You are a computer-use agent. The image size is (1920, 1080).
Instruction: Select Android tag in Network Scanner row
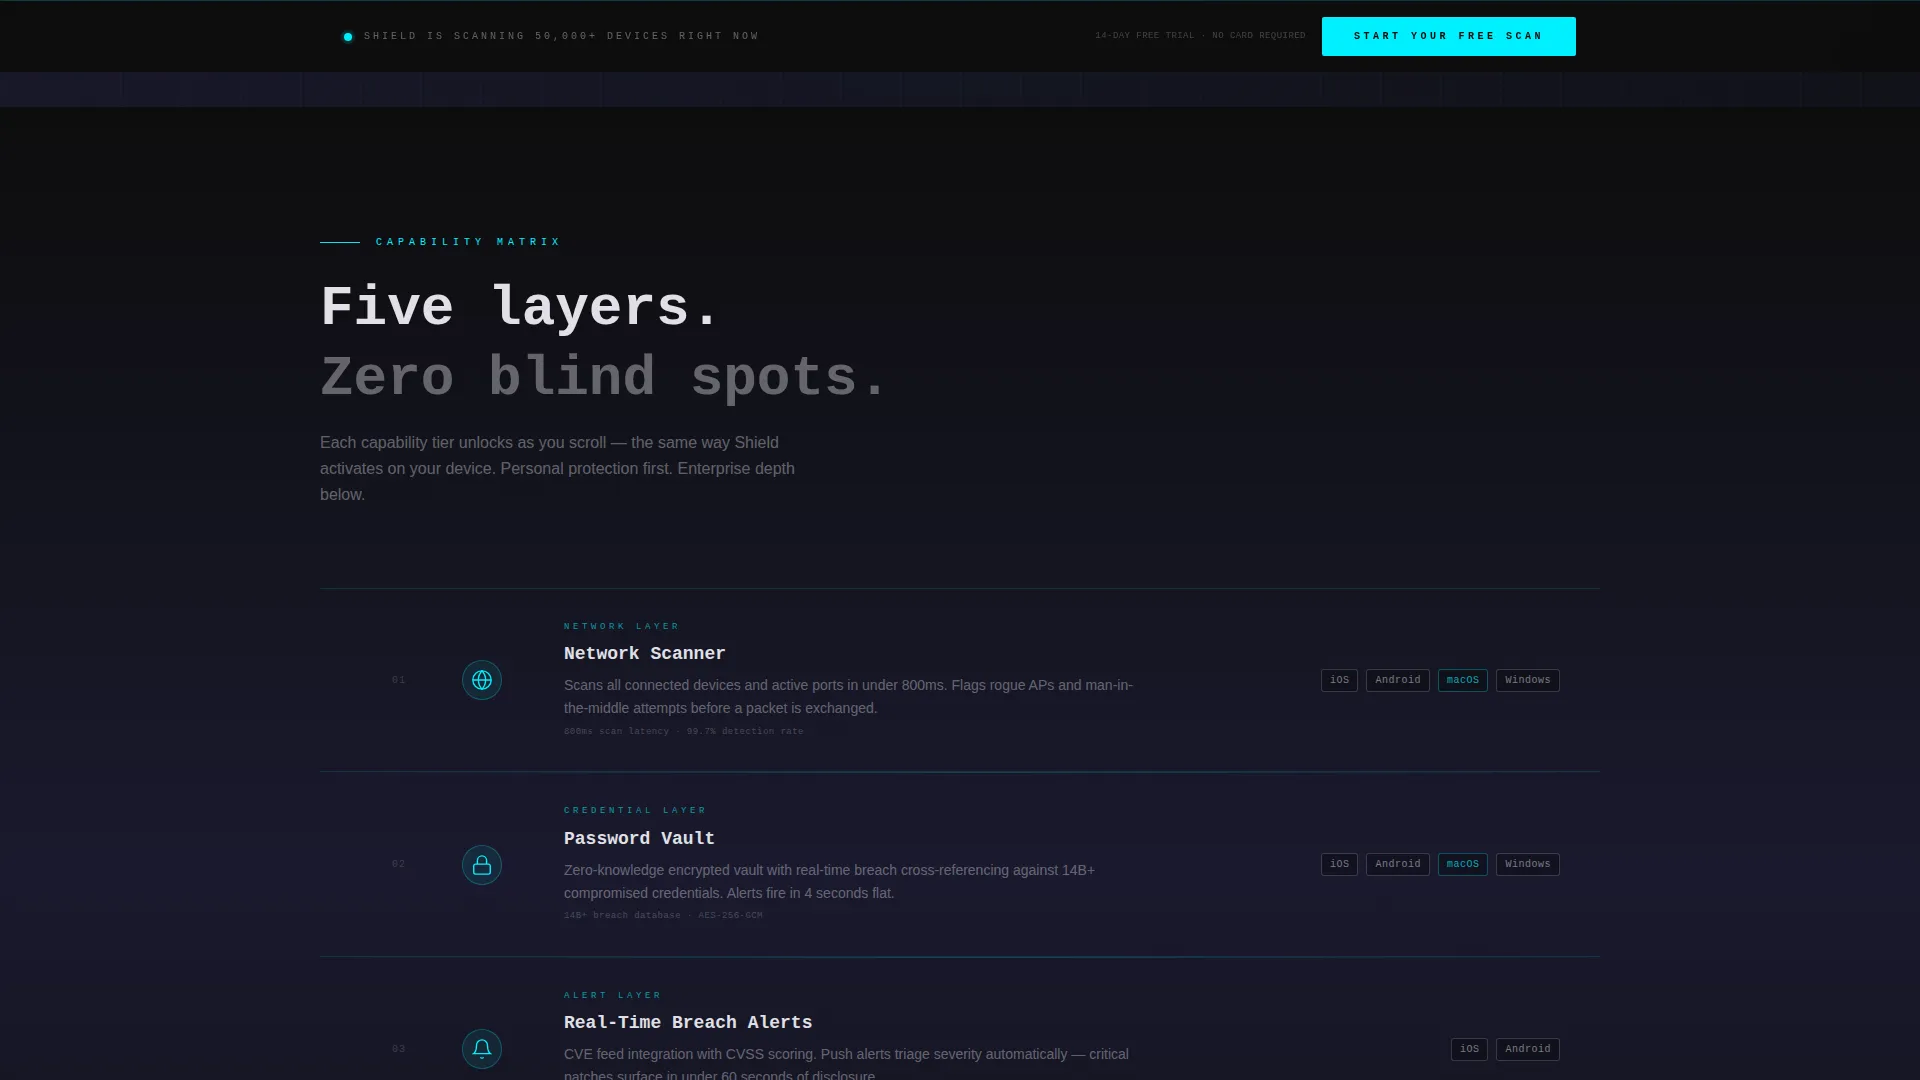[x=1397, y=680]
